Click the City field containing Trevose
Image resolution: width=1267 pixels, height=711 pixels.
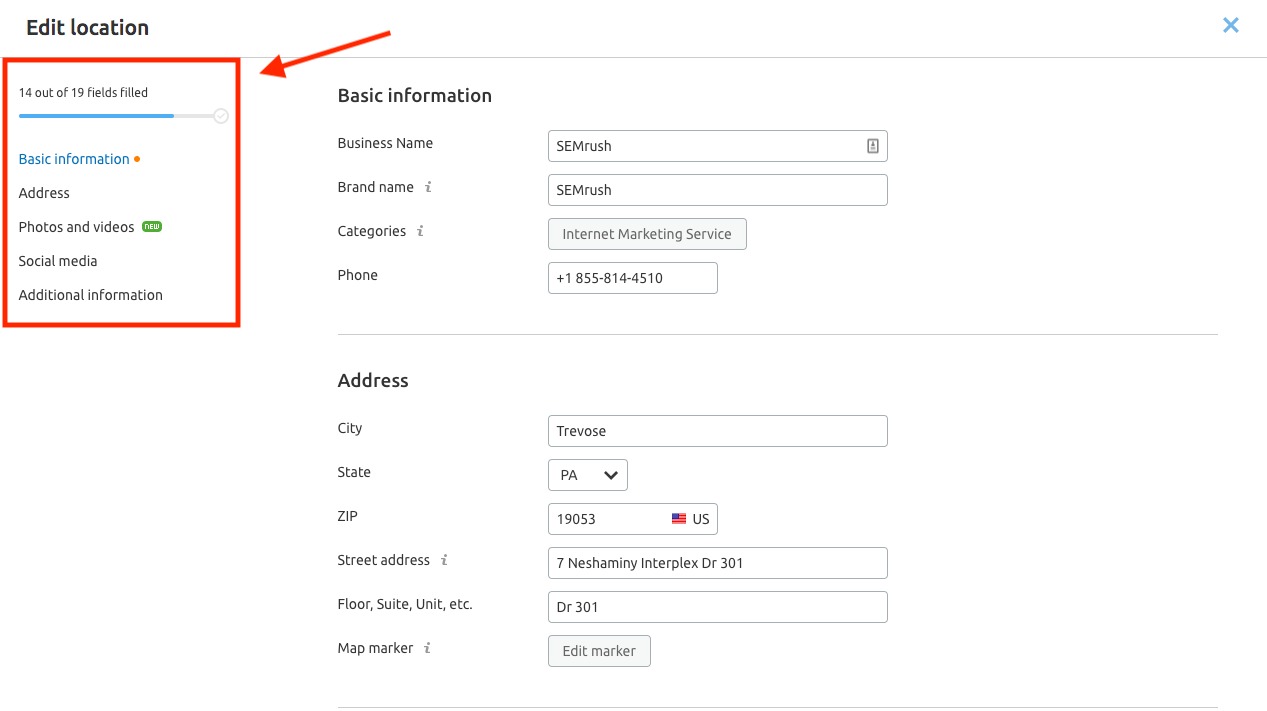pyautogui.click(x=718, y=431)
